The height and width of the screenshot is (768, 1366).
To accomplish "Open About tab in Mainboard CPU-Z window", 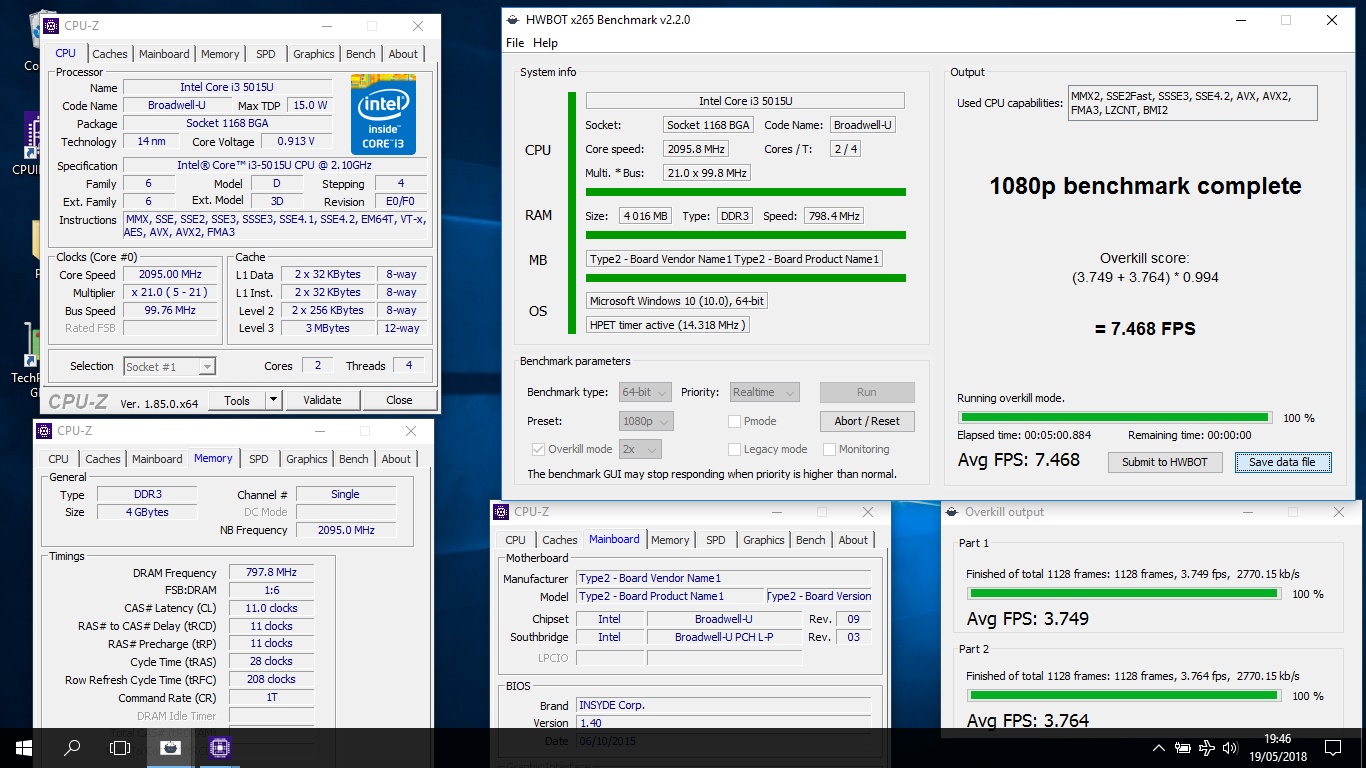I will tap(853, 540).
